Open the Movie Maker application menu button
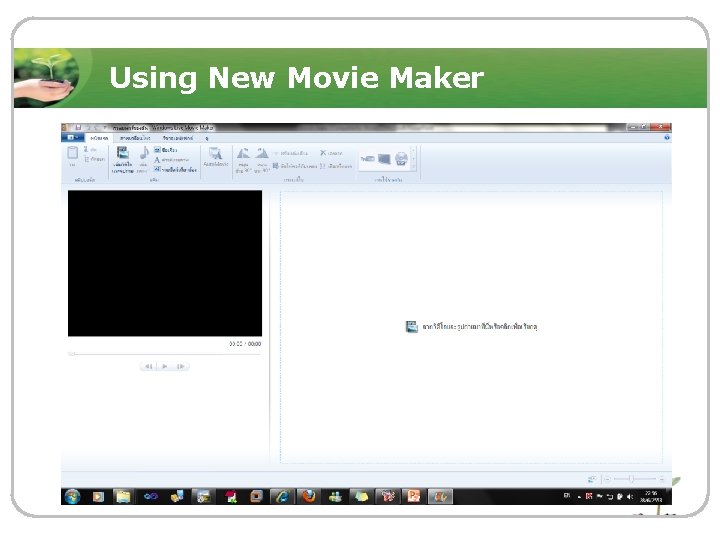This screenshot has width=720, height=540. point(73,137)
